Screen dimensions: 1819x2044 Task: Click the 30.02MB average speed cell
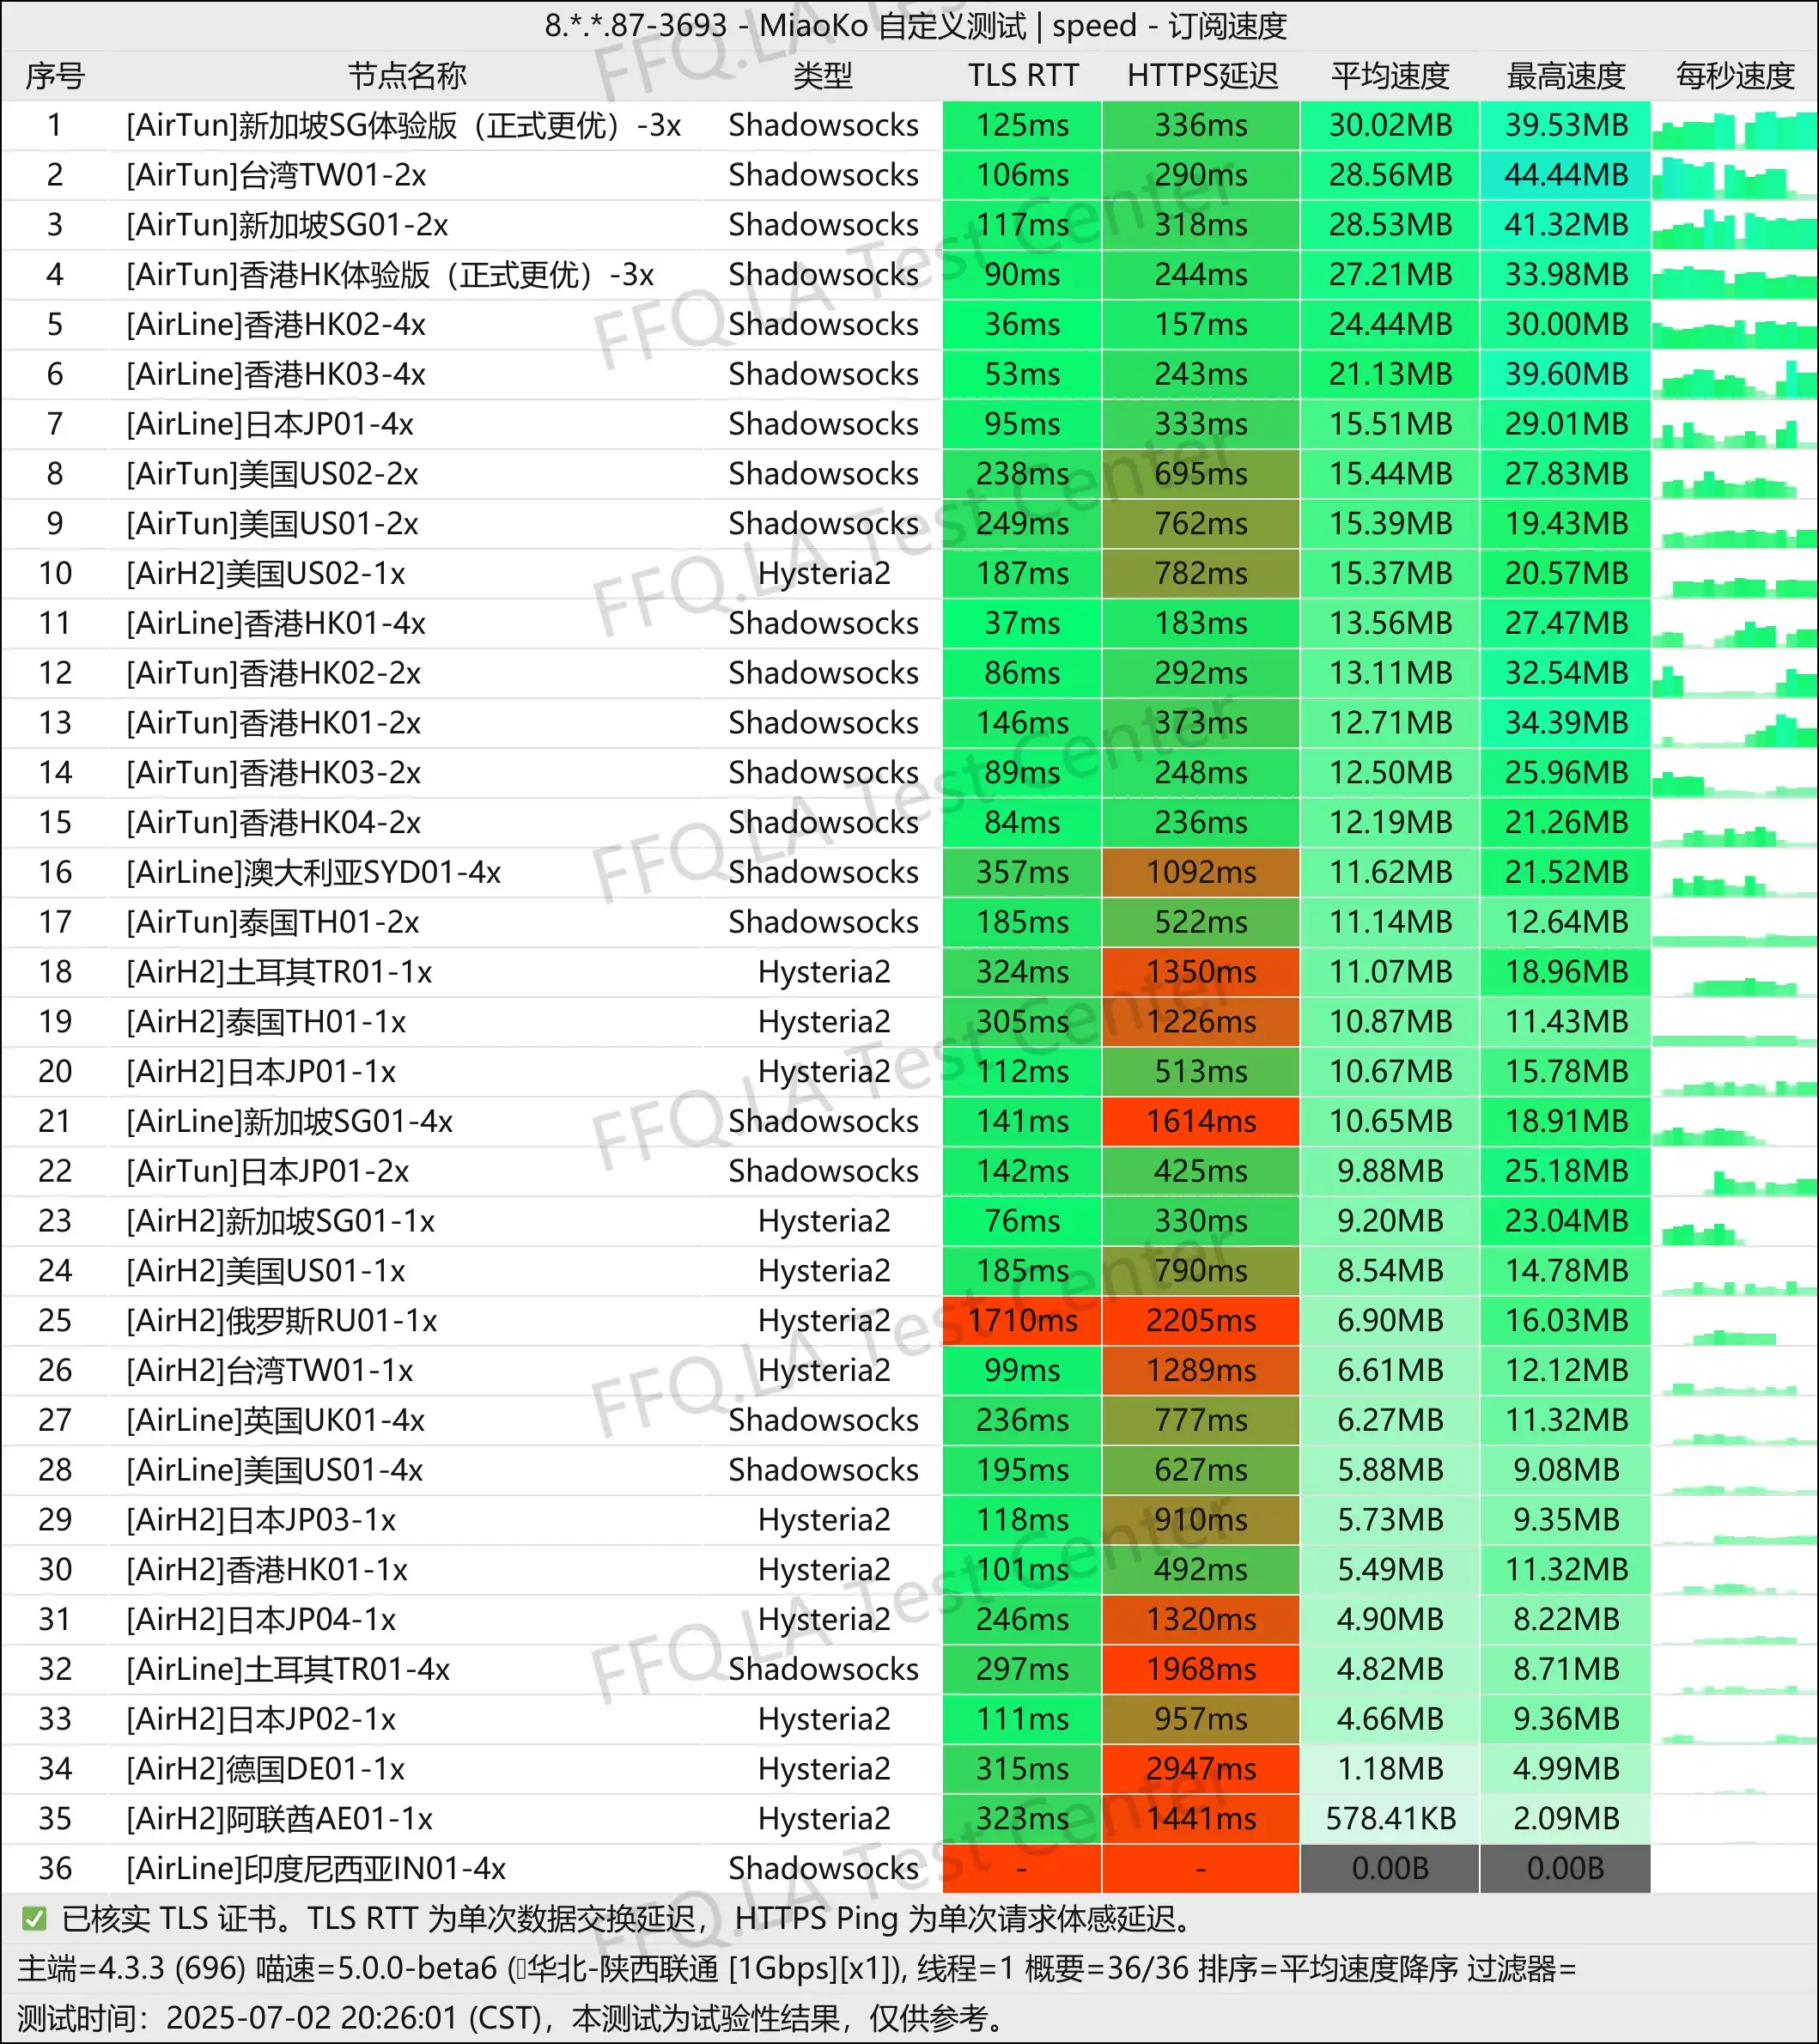pyautogui.click(x=1390, y=125)
